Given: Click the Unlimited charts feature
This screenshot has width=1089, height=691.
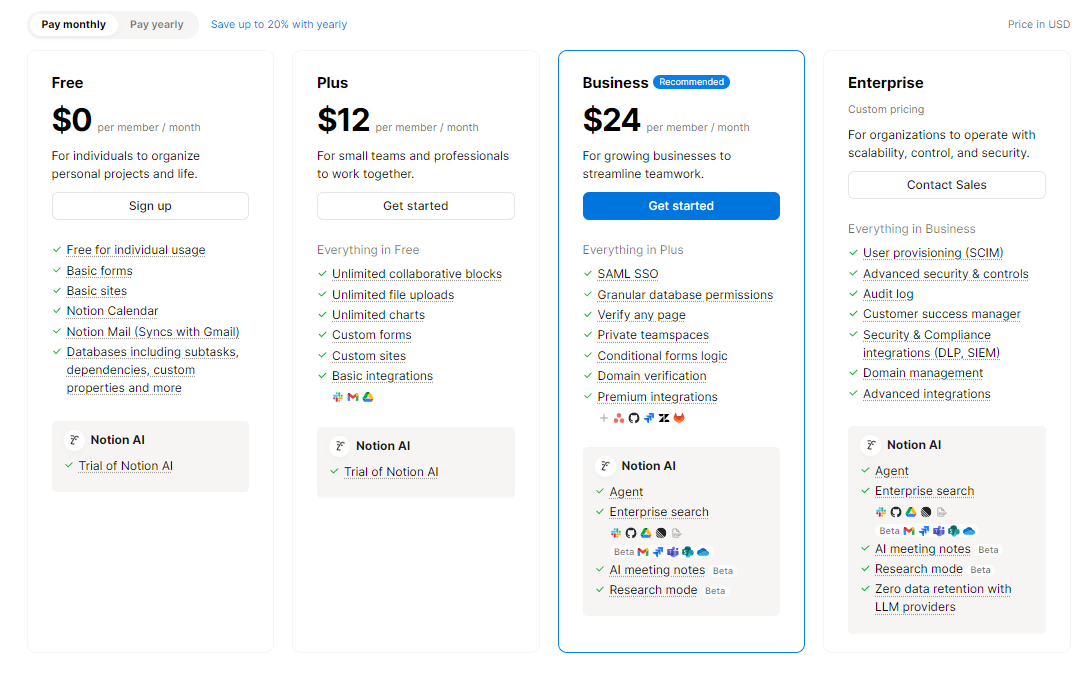Looking at the screenshot, I should (x=378, y=315).
